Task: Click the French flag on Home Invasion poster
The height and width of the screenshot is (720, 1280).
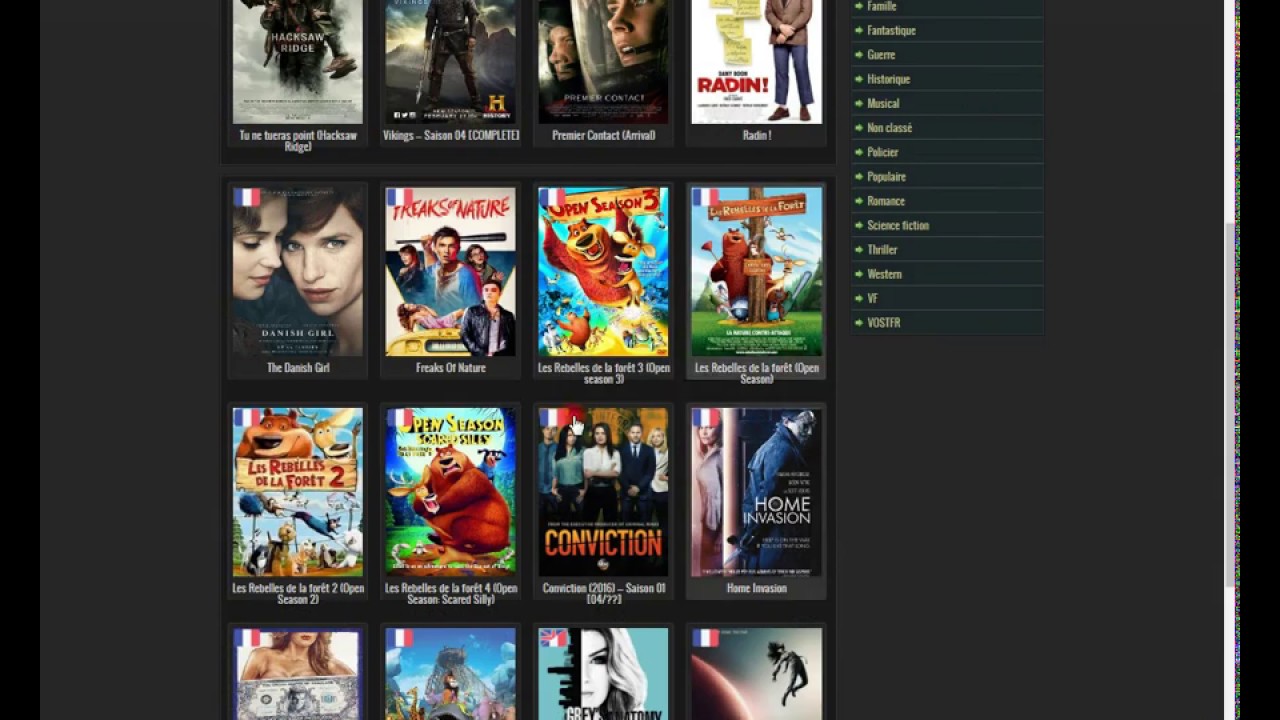Action: (705, 417)
